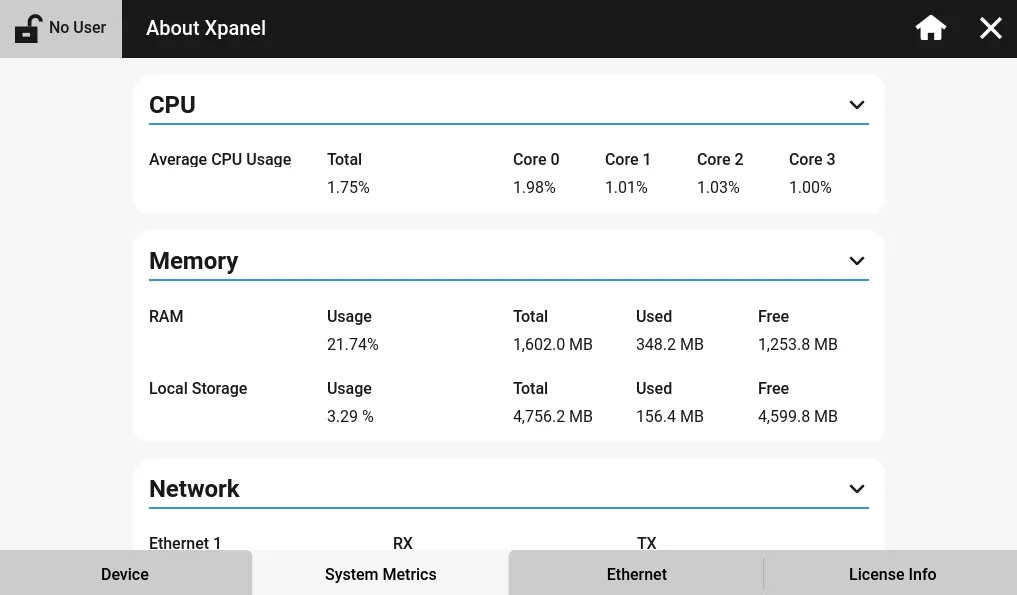Screen dimensions: 1017x595
Task: Click the Memory section heading
Action: (x=193, y=261)
